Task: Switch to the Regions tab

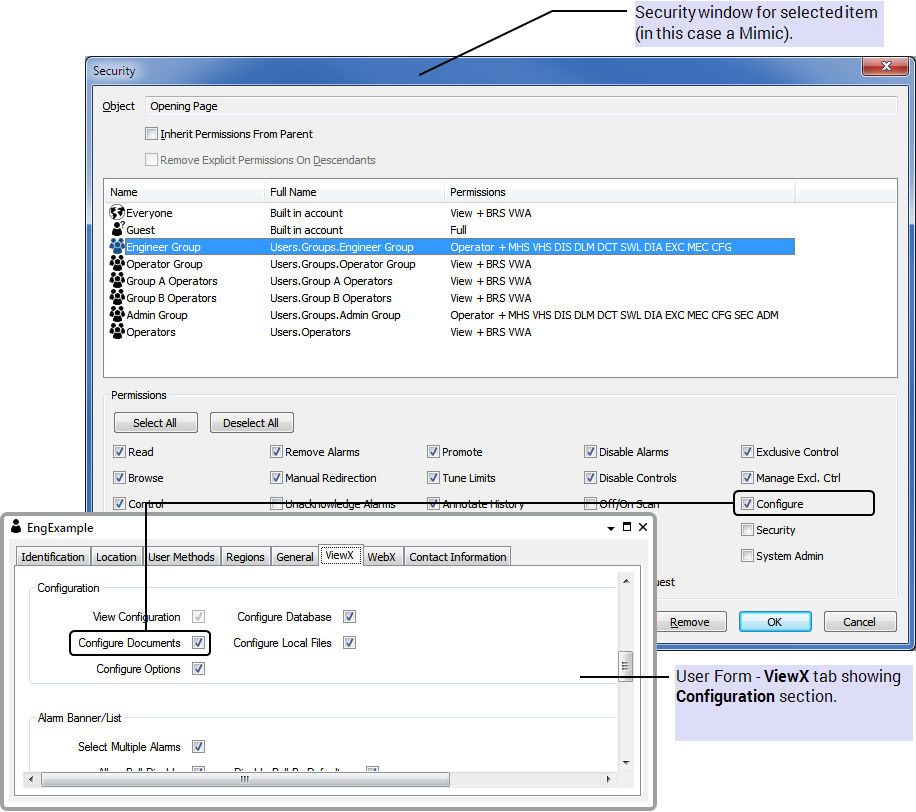Action: 245,557
